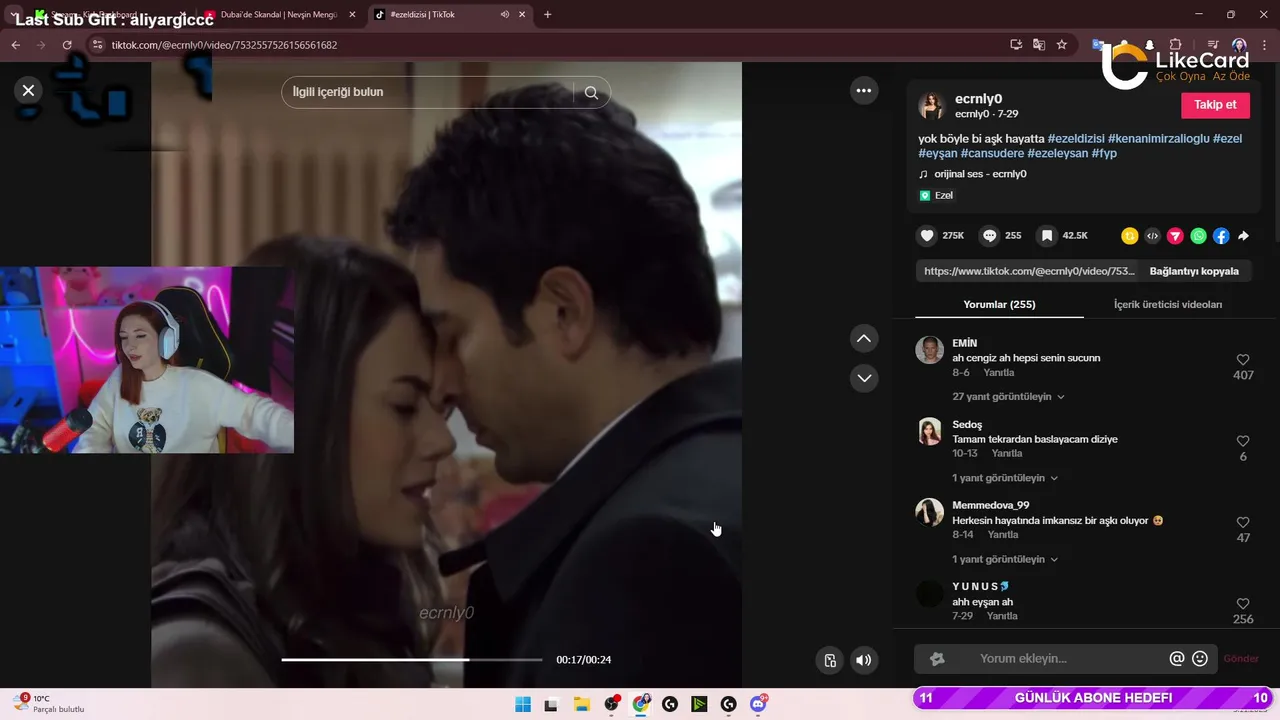1280x720 pixels.
Task: Open File Explorer from taskbar
Action: coord(582,705)
